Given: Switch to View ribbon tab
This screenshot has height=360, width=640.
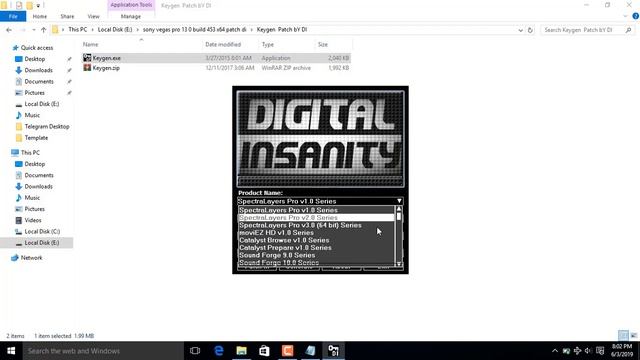Looking at the screenshot, I should [x=93, y=16].
